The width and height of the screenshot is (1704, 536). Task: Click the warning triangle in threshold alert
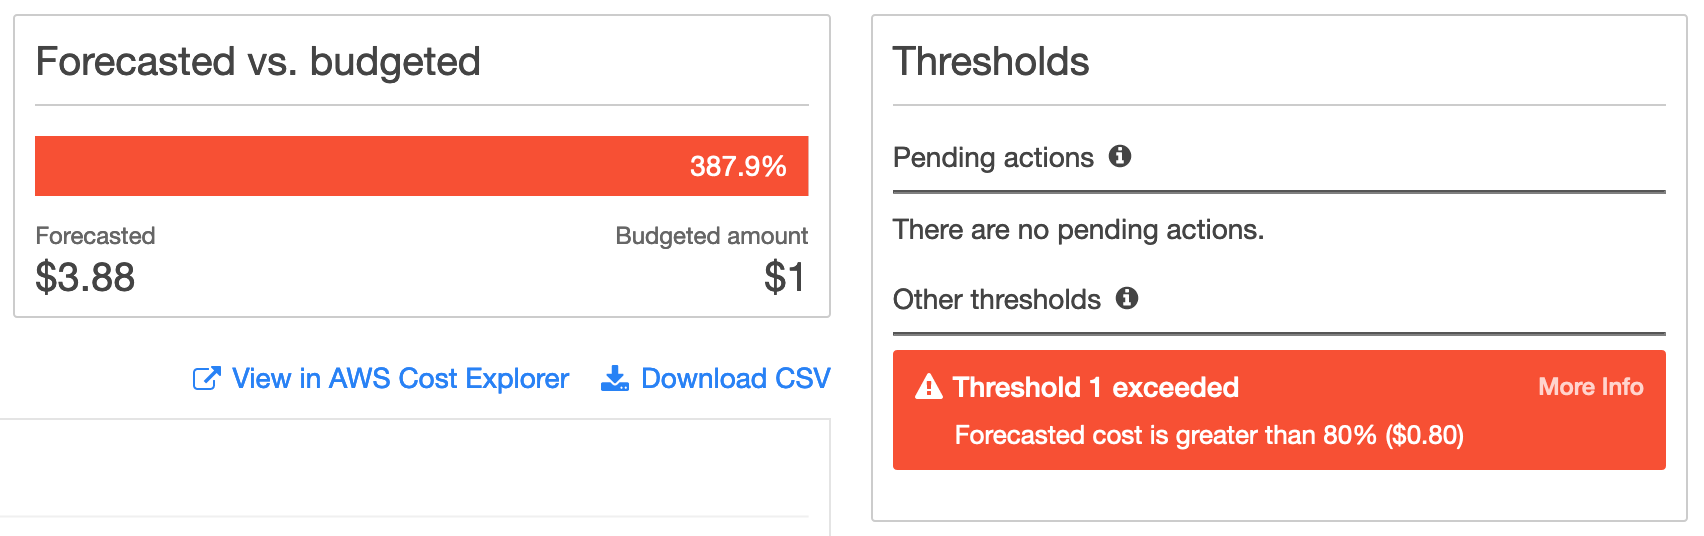pos(929,387)
